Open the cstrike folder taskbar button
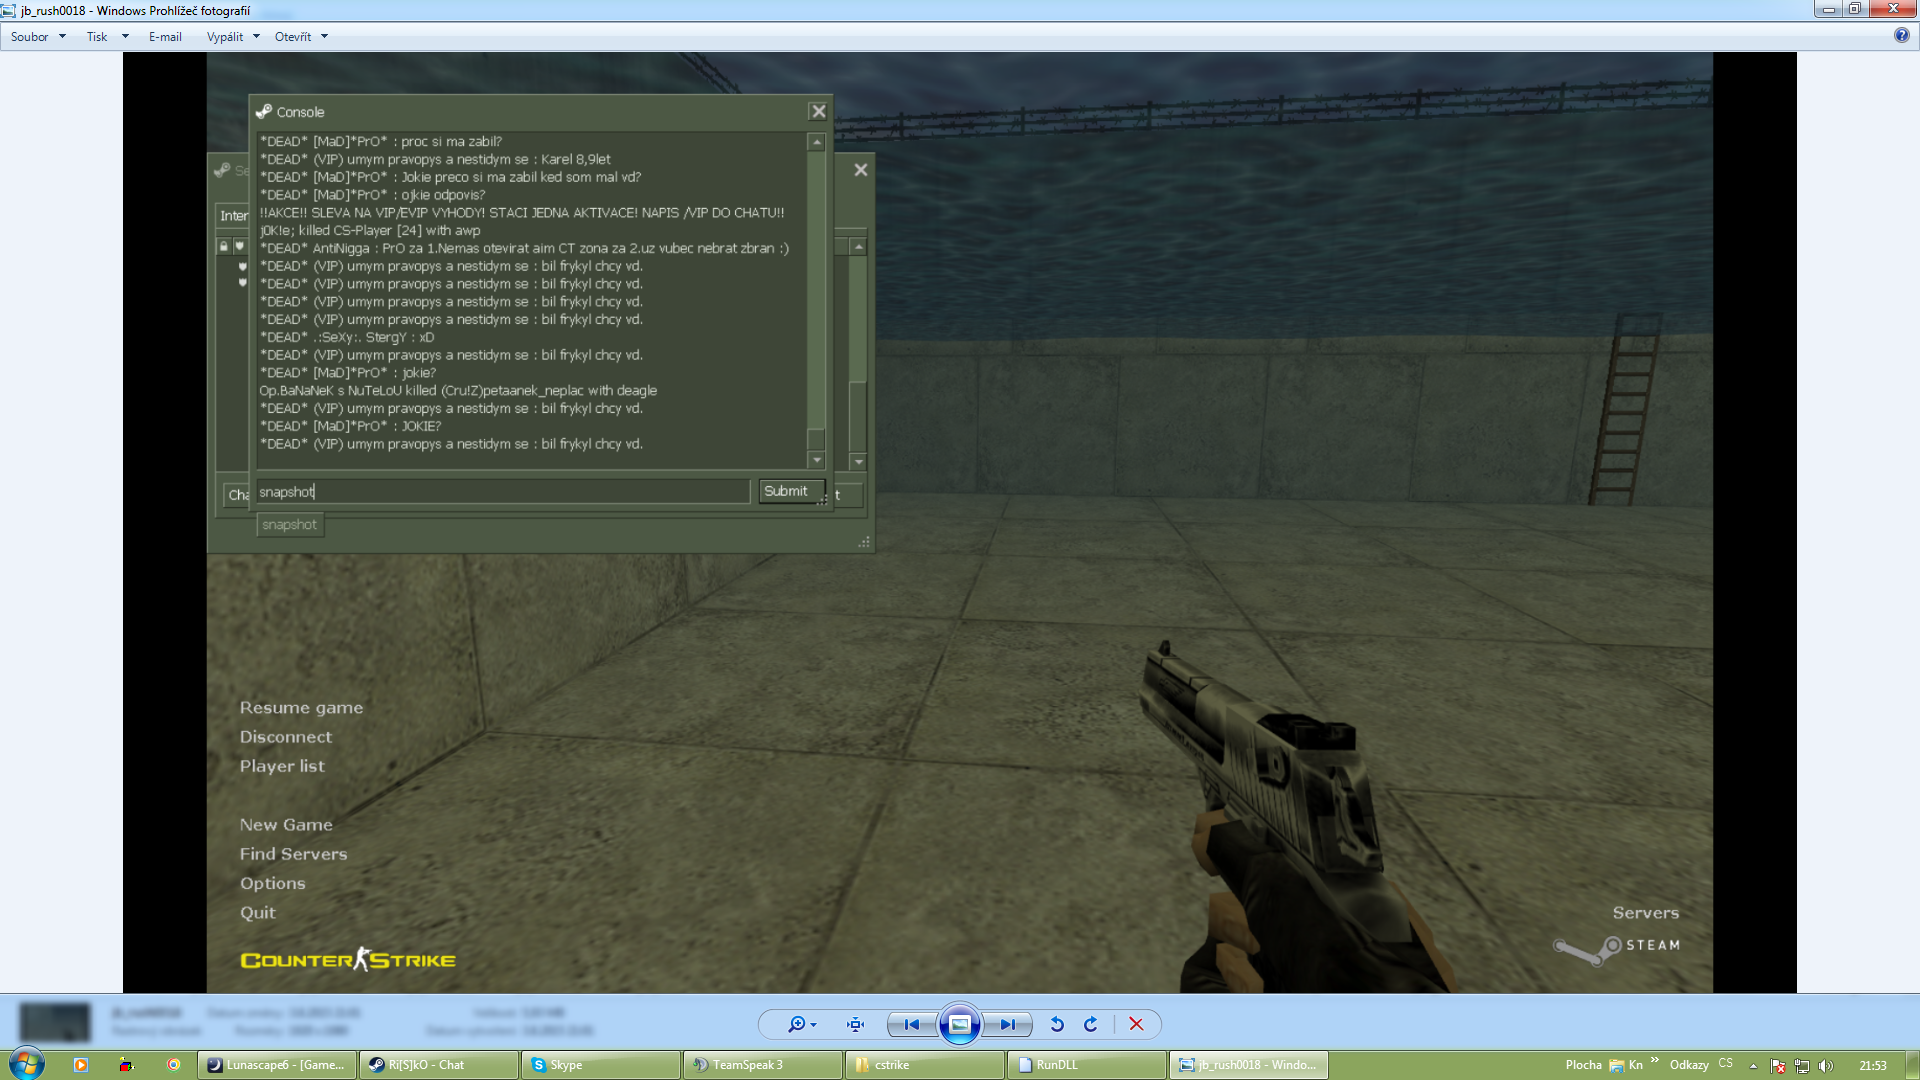Image resolution: width=1920 pixels, height=1080 pixels. pos(925,1065)
